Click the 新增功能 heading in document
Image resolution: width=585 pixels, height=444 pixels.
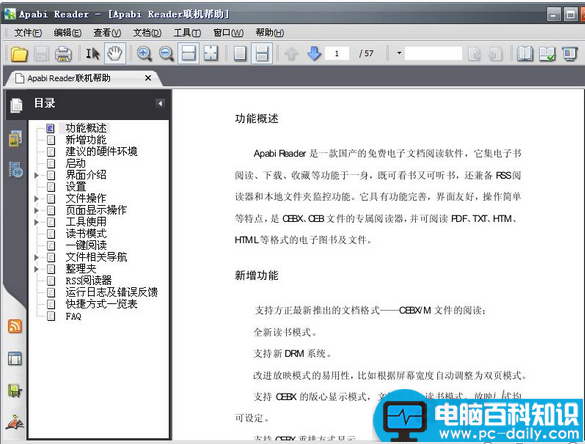[x=257, y=276]
